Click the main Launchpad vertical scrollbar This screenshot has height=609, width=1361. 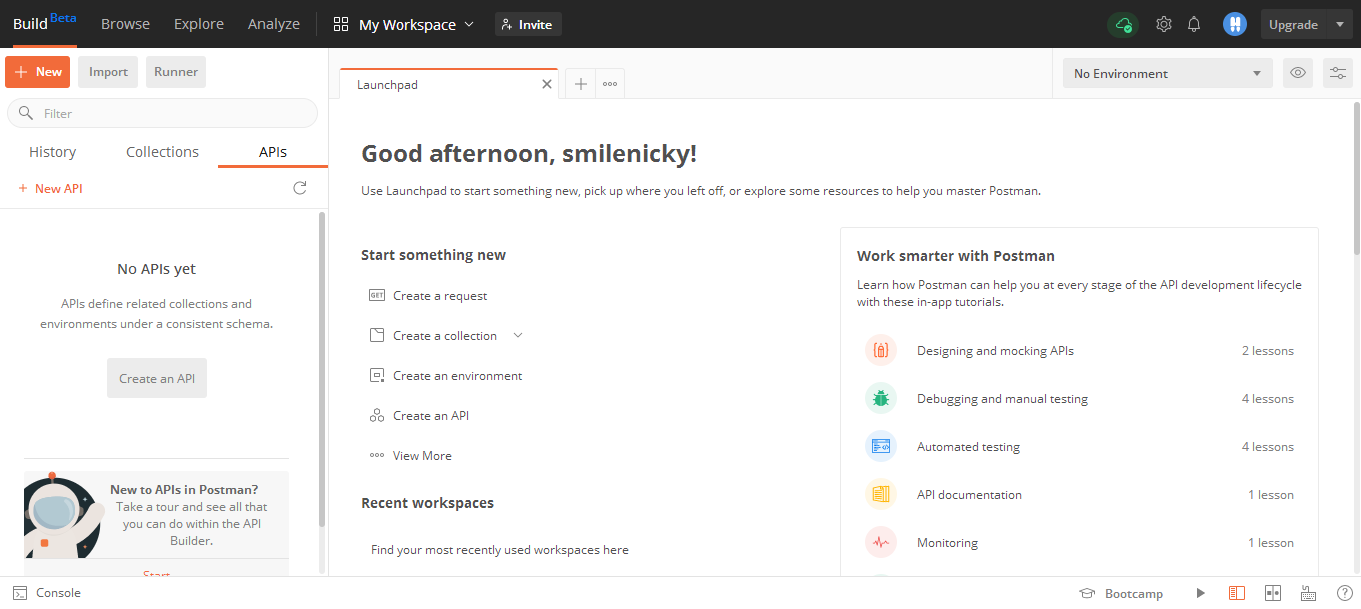tap(1356, 180)
